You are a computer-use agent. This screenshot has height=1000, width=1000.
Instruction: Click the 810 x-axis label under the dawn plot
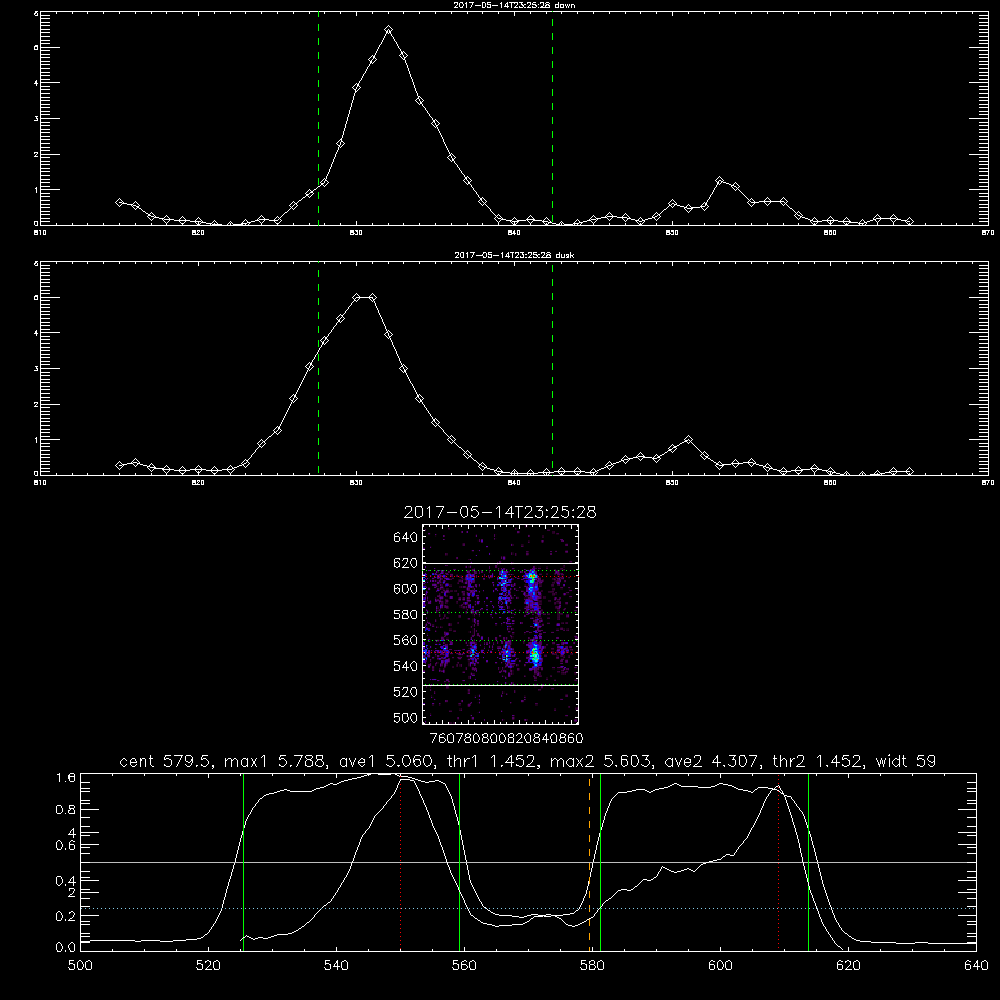(40, 233)
